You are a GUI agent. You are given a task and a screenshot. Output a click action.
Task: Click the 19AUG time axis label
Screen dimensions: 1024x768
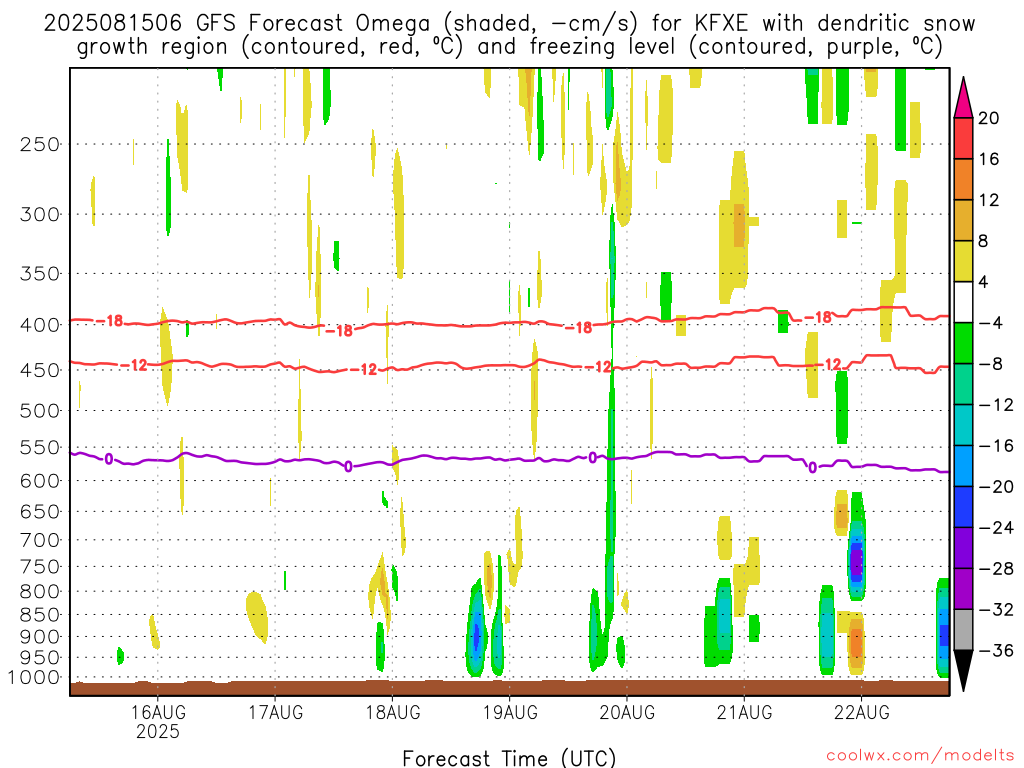click(x=510, y=712)
